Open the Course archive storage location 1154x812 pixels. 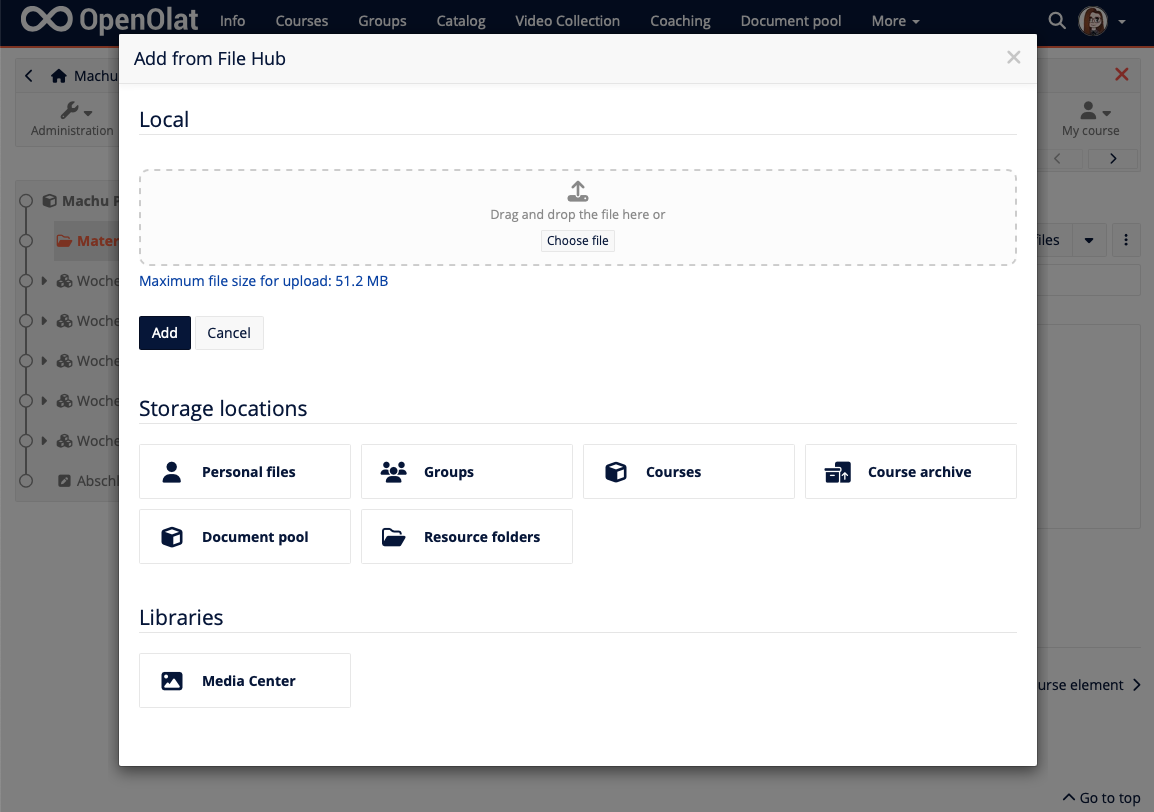click(x=910, y=471)
